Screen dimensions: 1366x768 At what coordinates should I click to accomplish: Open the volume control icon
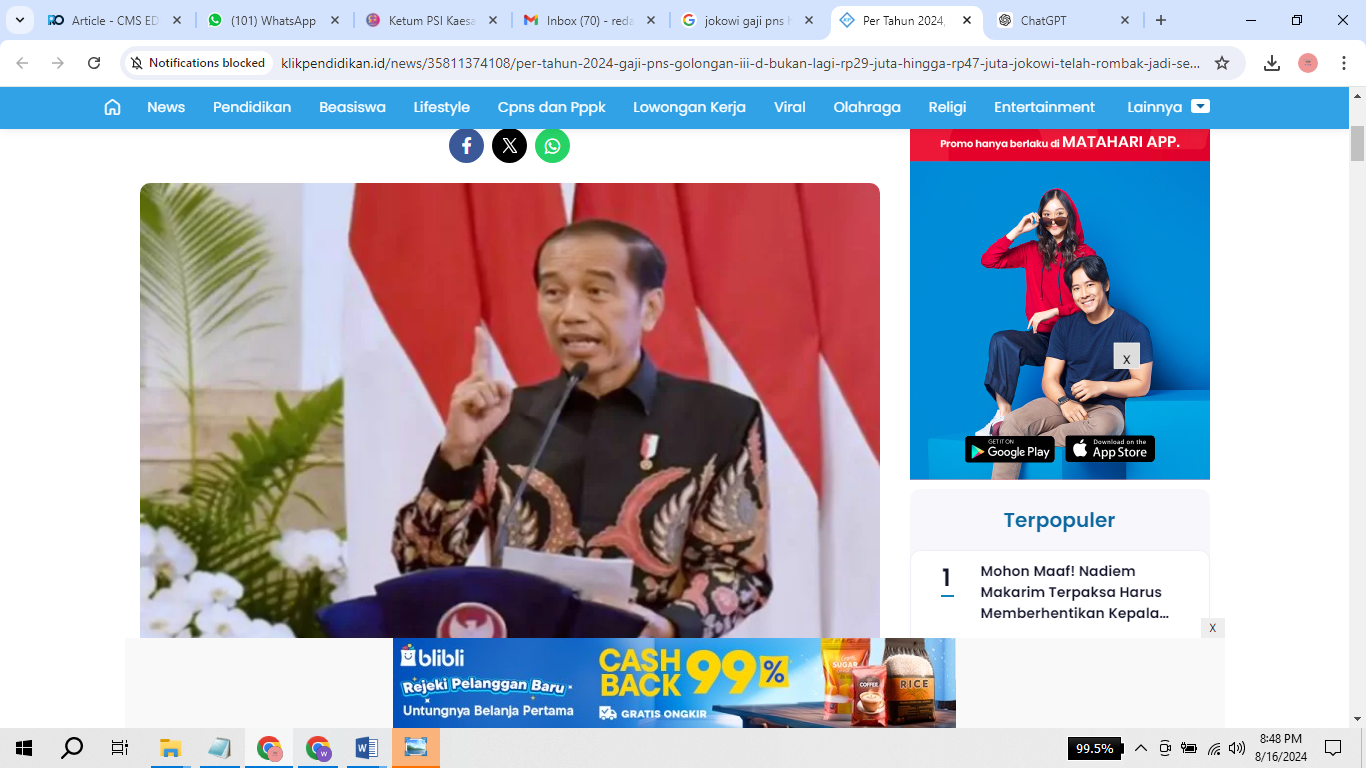click(x=1237, y=748)
